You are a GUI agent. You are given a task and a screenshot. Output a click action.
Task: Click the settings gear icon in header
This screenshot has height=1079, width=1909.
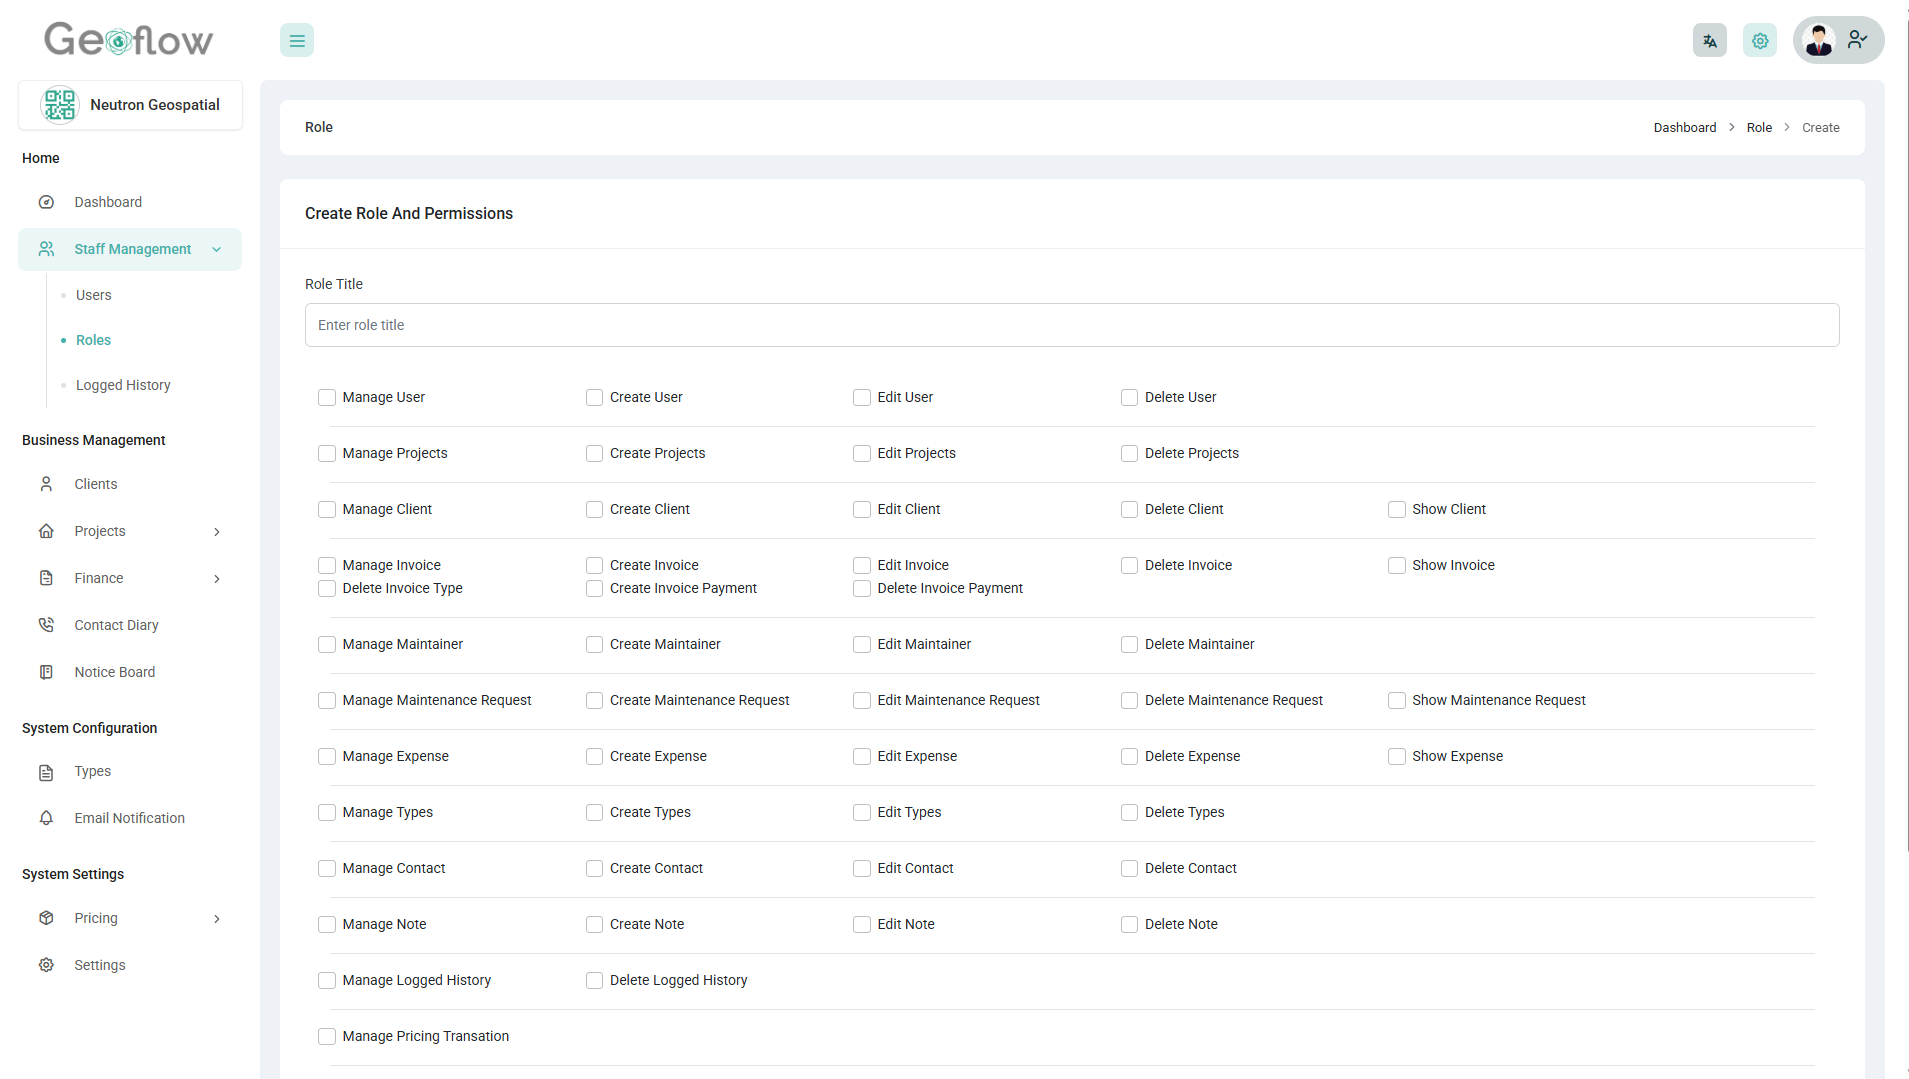[x=1759, y=41]
